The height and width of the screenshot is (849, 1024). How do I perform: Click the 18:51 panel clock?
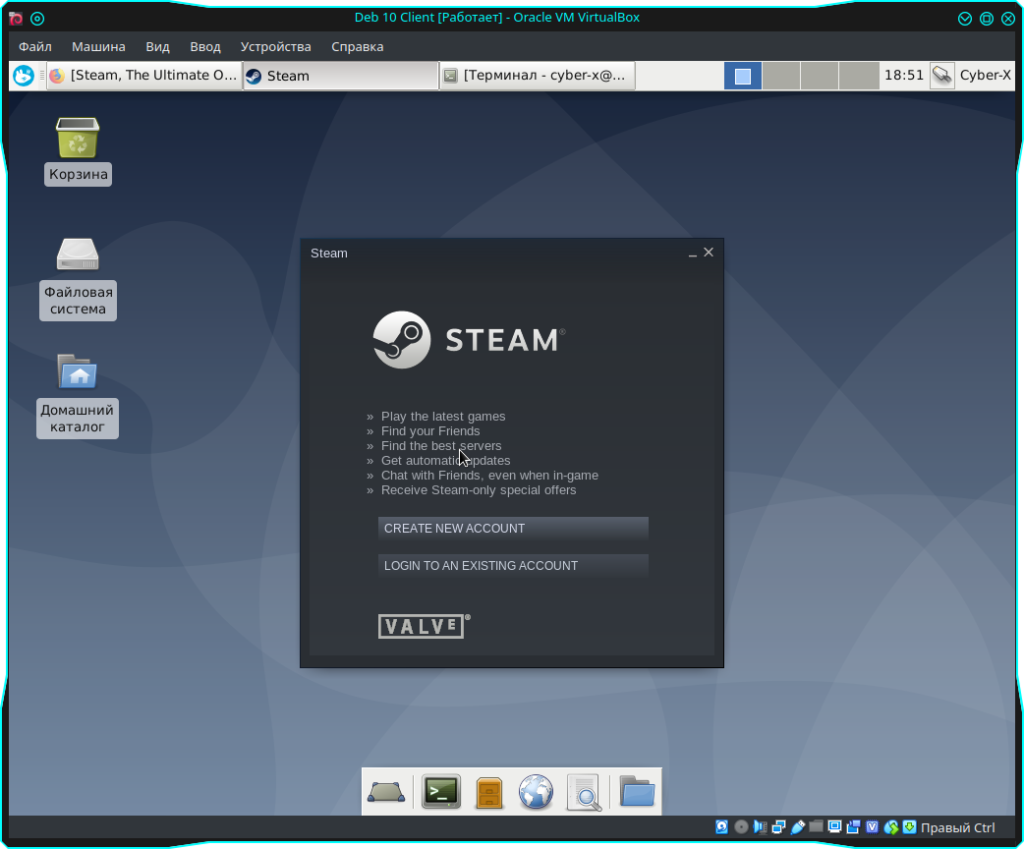[903, 75]
